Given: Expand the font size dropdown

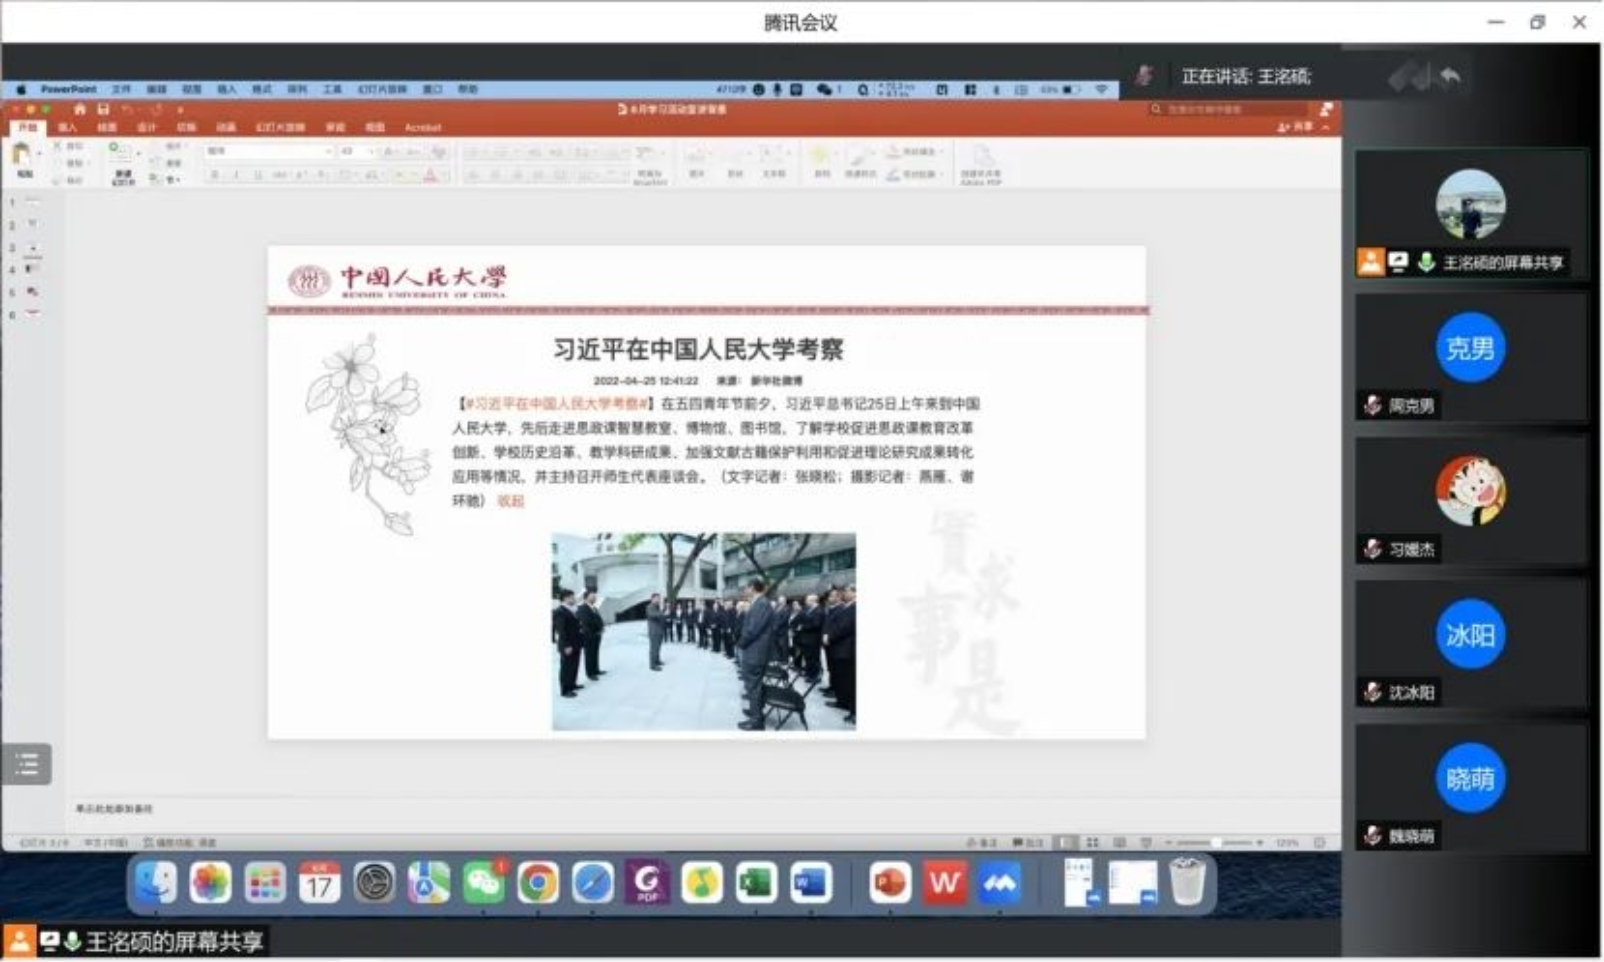Looking at the screenshot, I should tap(370, 151).
